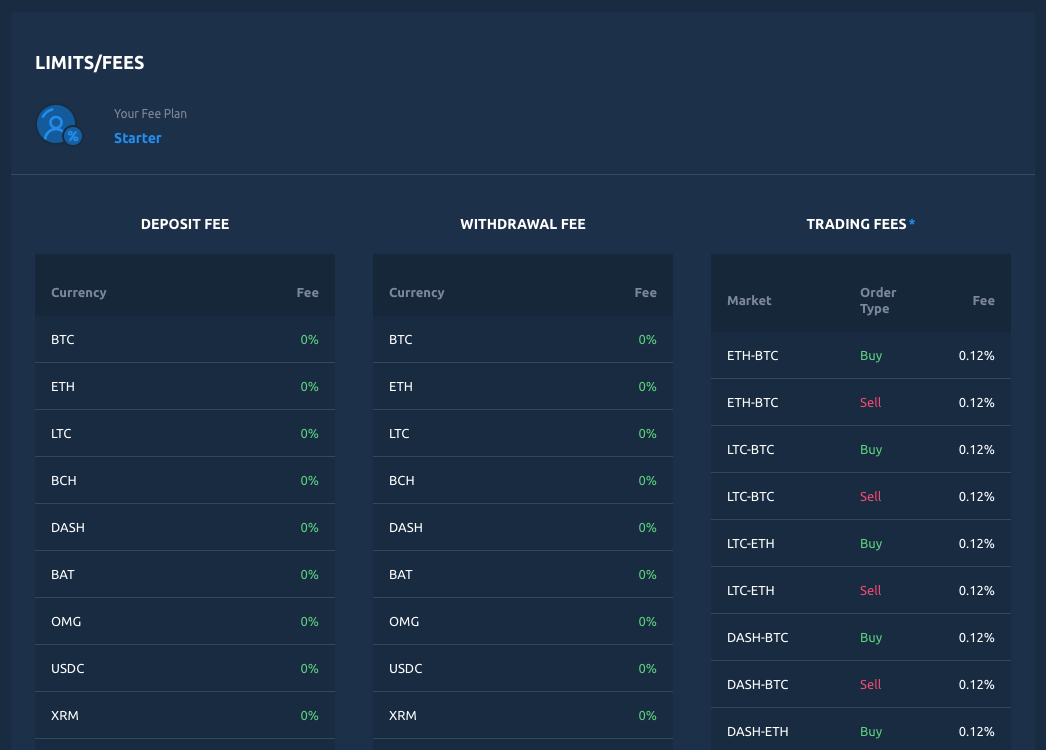
Task: Select OMG in the Deposit Fee table
Action: (x=66, y=621)
